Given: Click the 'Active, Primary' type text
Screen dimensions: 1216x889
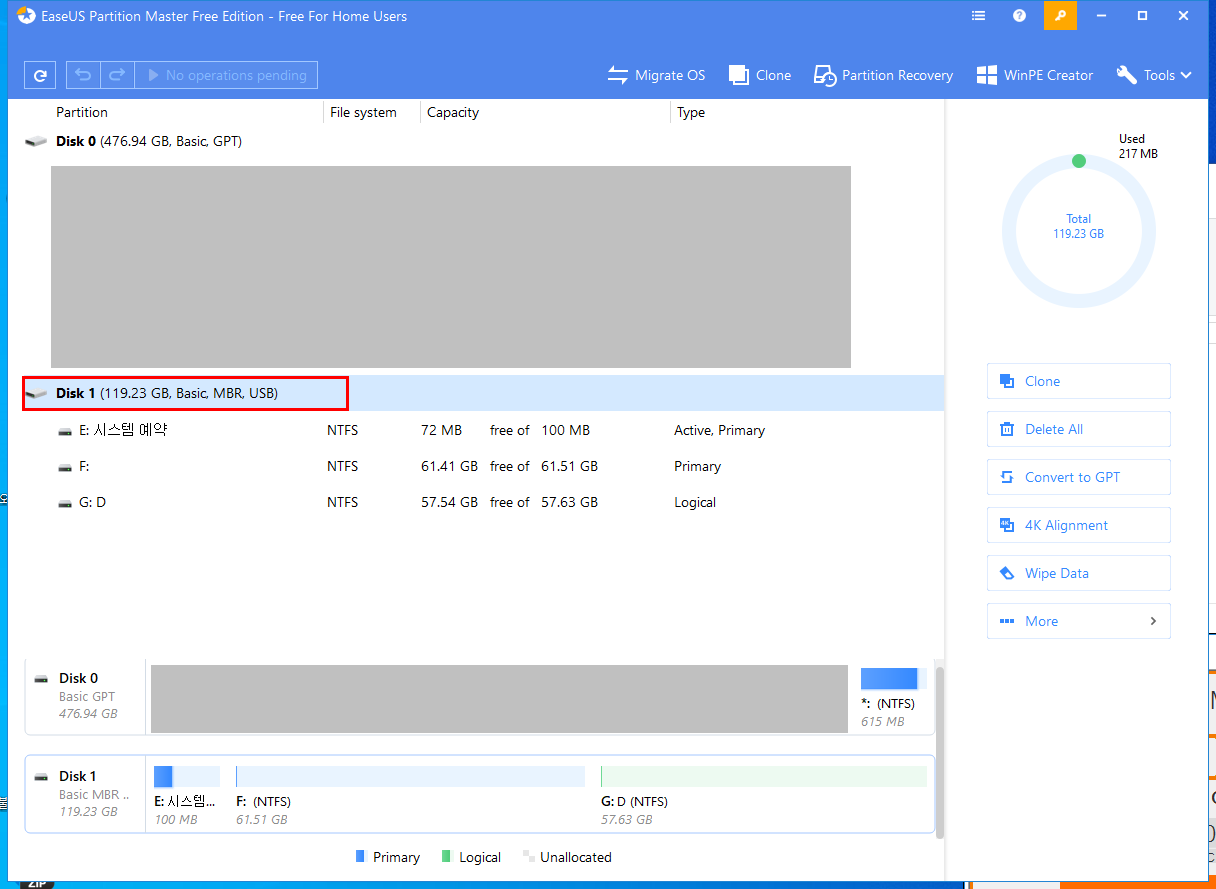Looking at the screenshot, I should tap(719, 430).
